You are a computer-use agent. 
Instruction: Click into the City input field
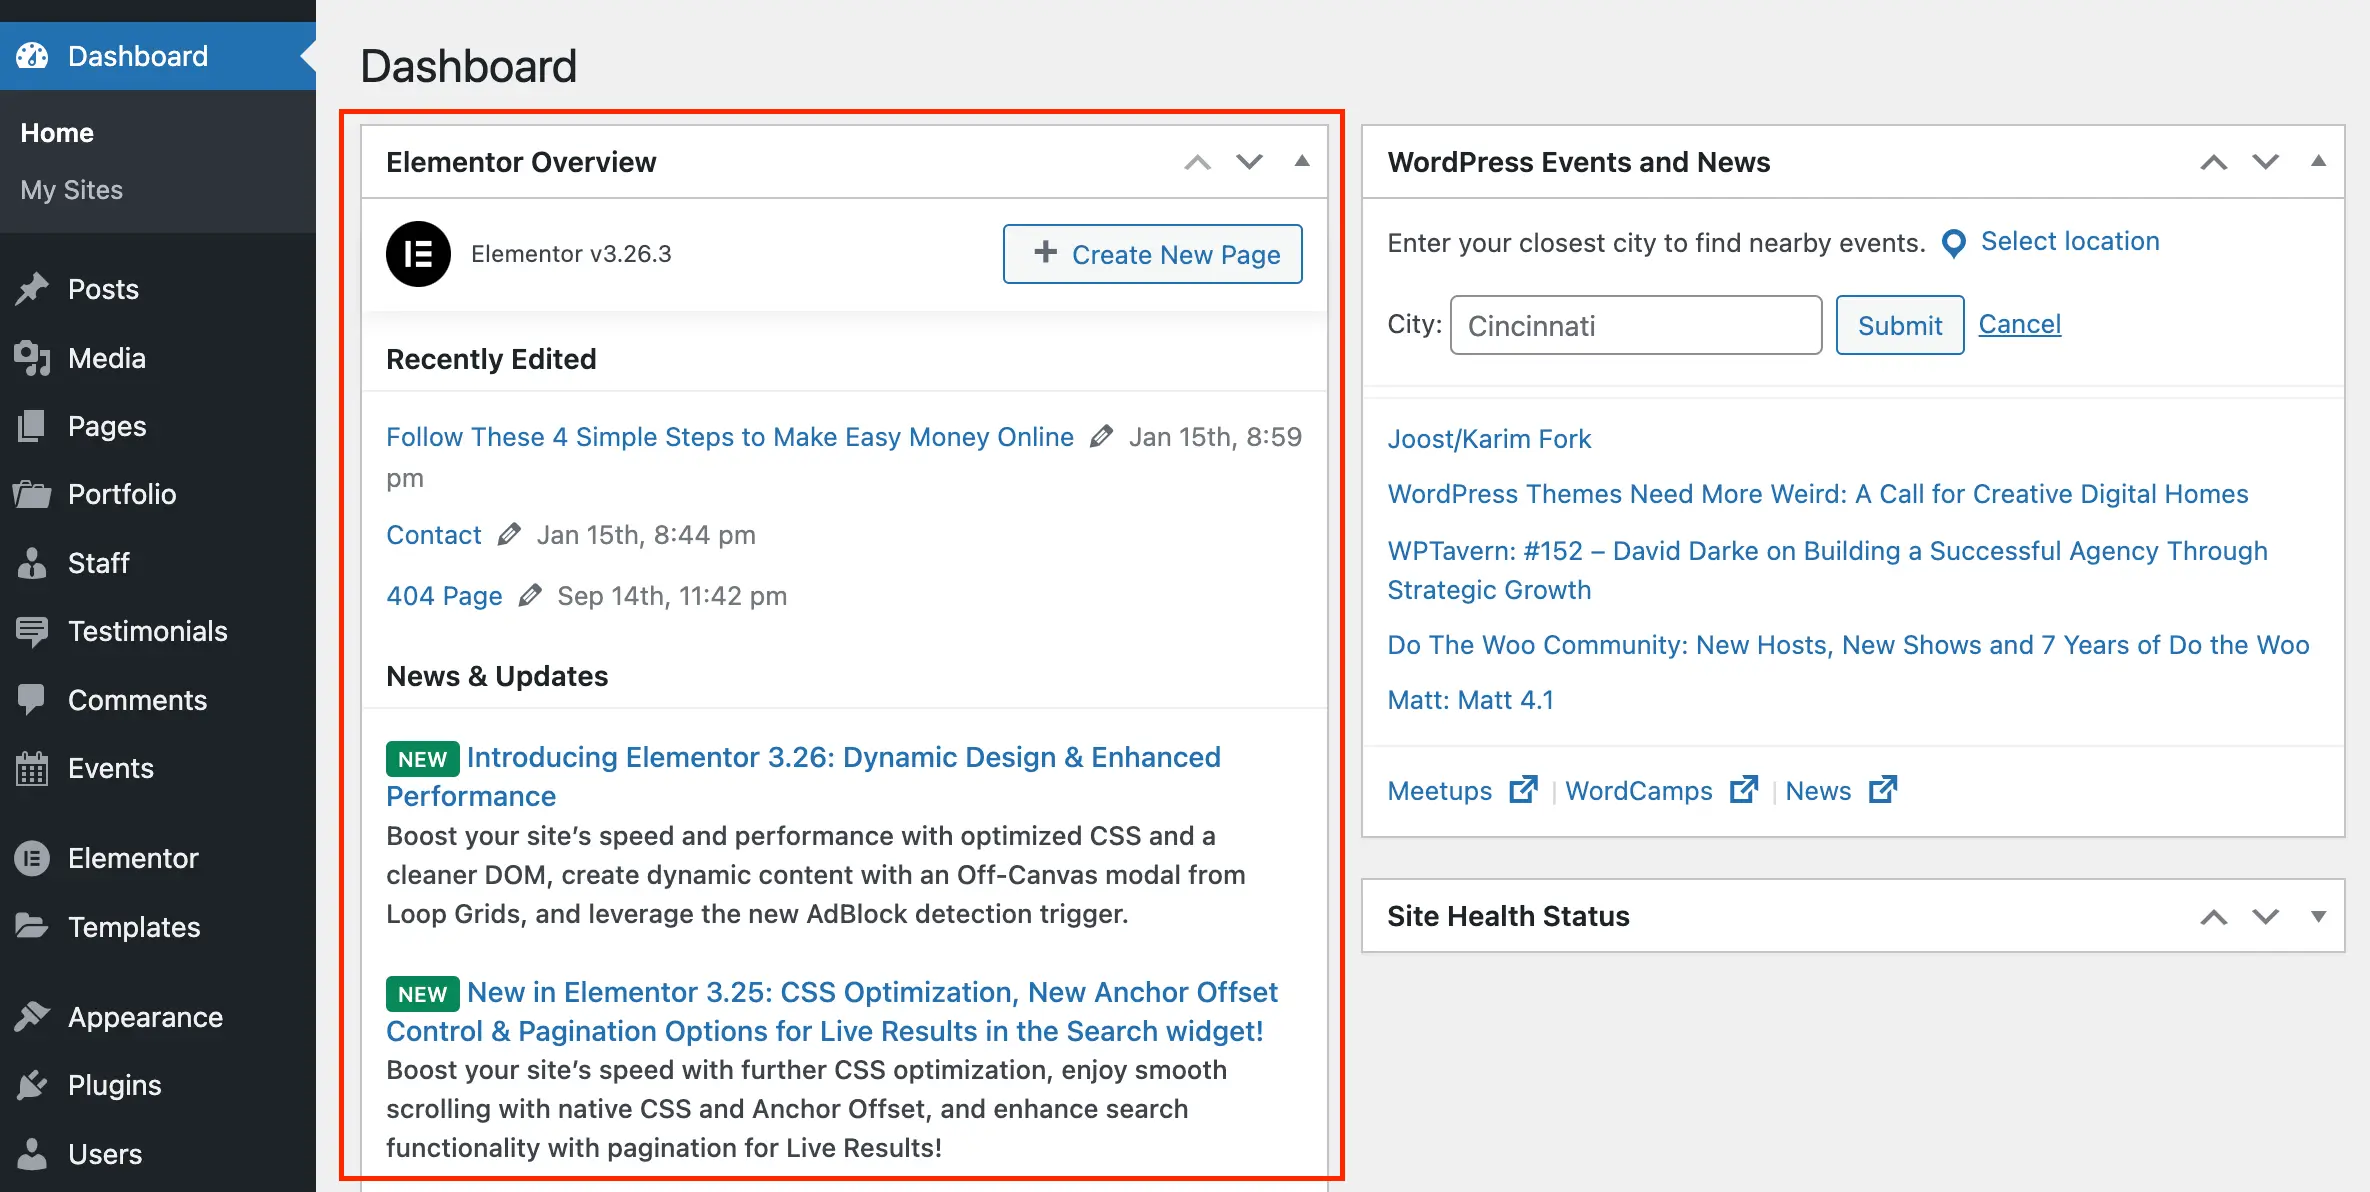[x=1636, y=325]
